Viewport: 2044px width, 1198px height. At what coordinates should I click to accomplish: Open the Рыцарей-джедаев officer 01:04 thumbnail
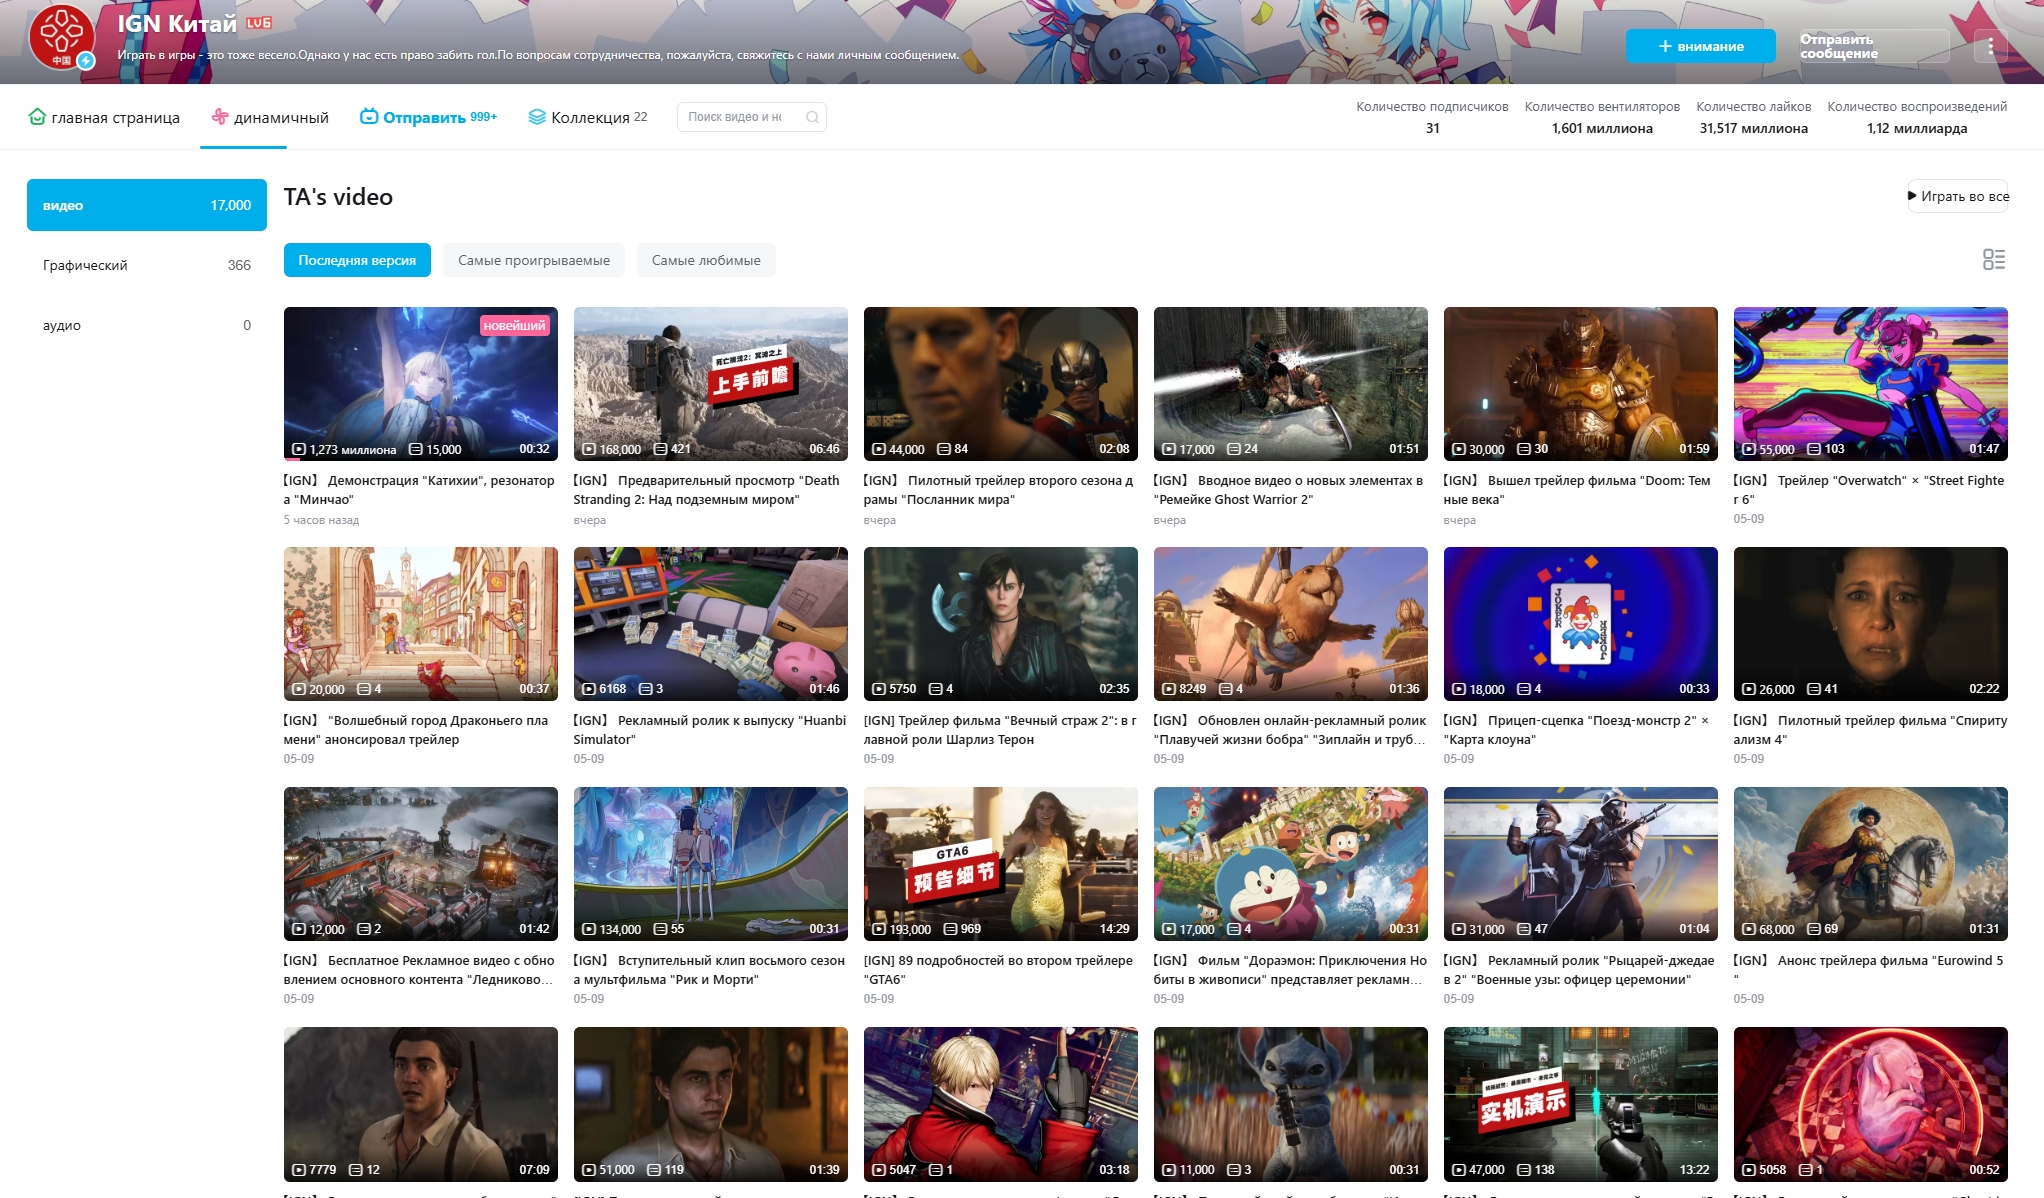click(x=1581, y=864)
